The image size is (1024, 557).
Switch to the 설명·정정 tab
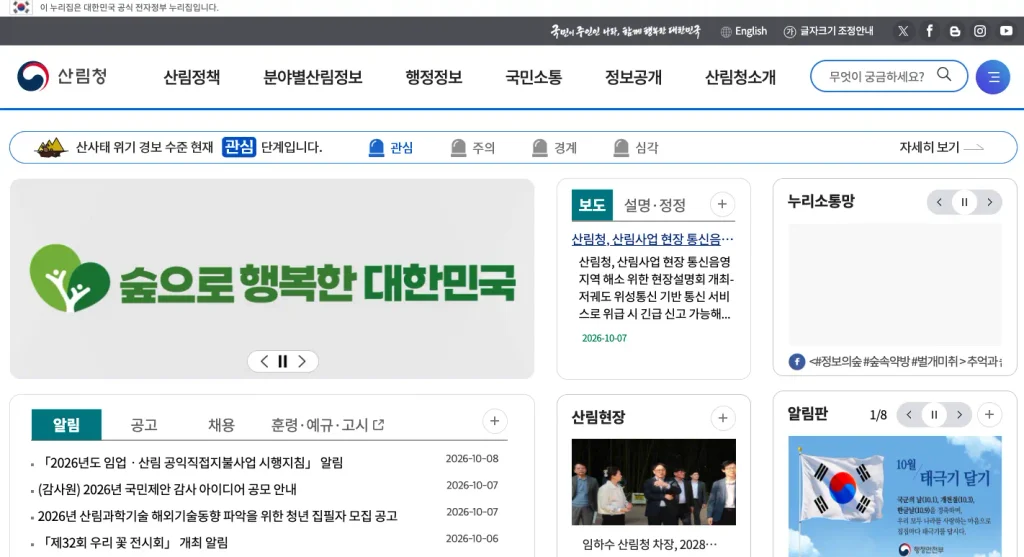[x=654, y=206]
